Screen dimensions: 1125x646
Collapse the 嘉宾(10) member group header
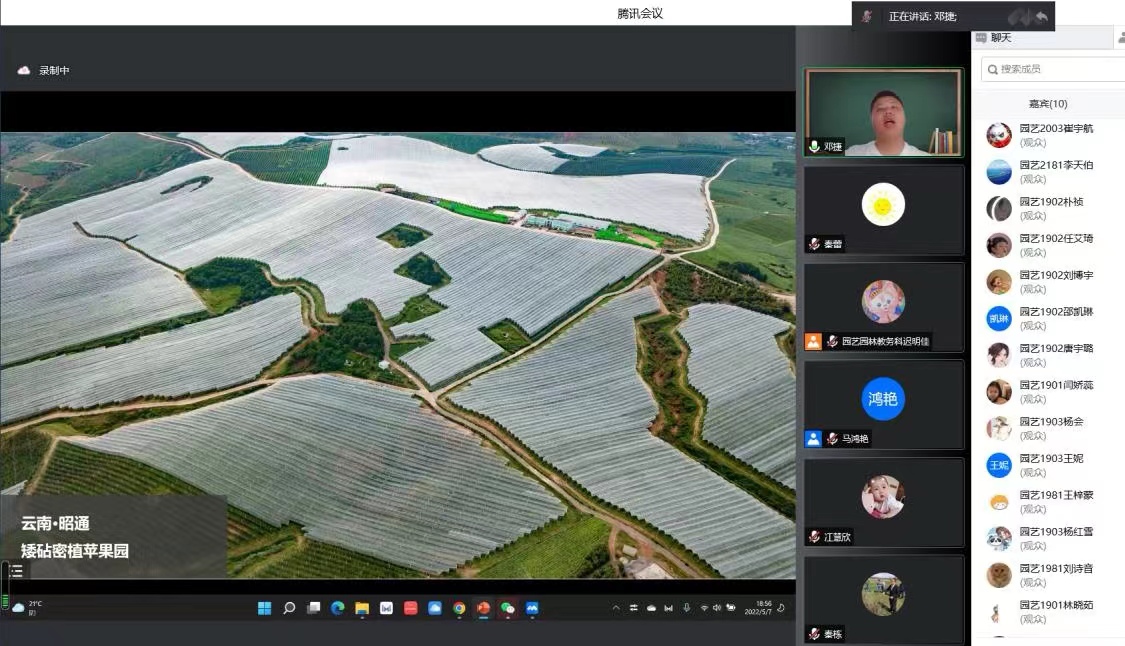(1047, 103)
